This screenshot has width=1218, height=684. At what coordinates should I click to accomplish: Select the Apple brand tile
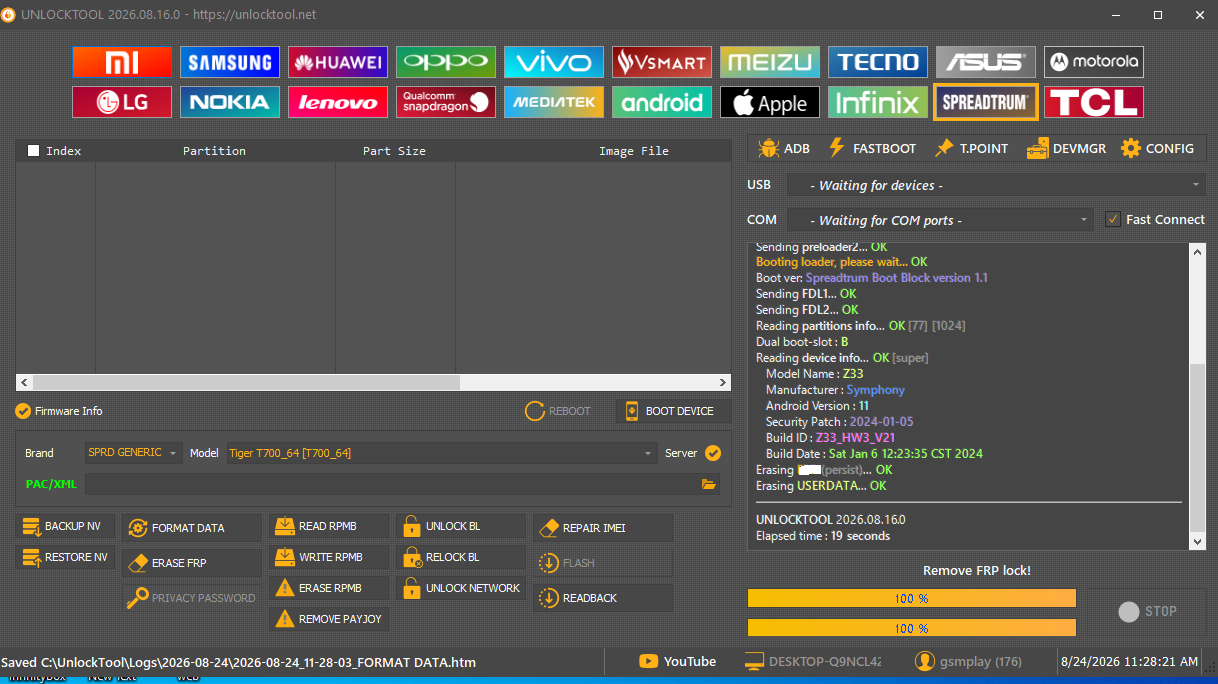click(770, 102)
